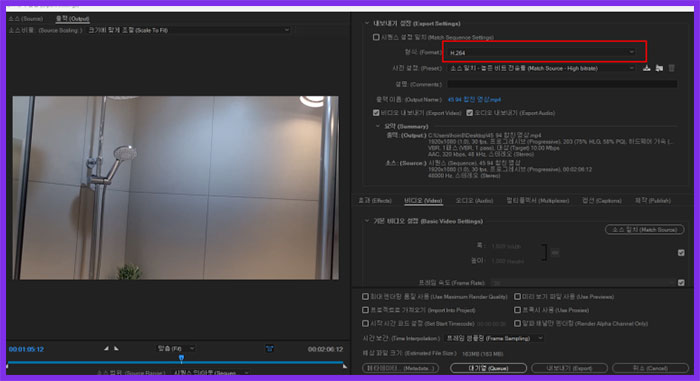The height and width of the screenshot is (381, 700).
Task: Click the Set Out Point triangle icon
Action: click(x=116, y=348)
